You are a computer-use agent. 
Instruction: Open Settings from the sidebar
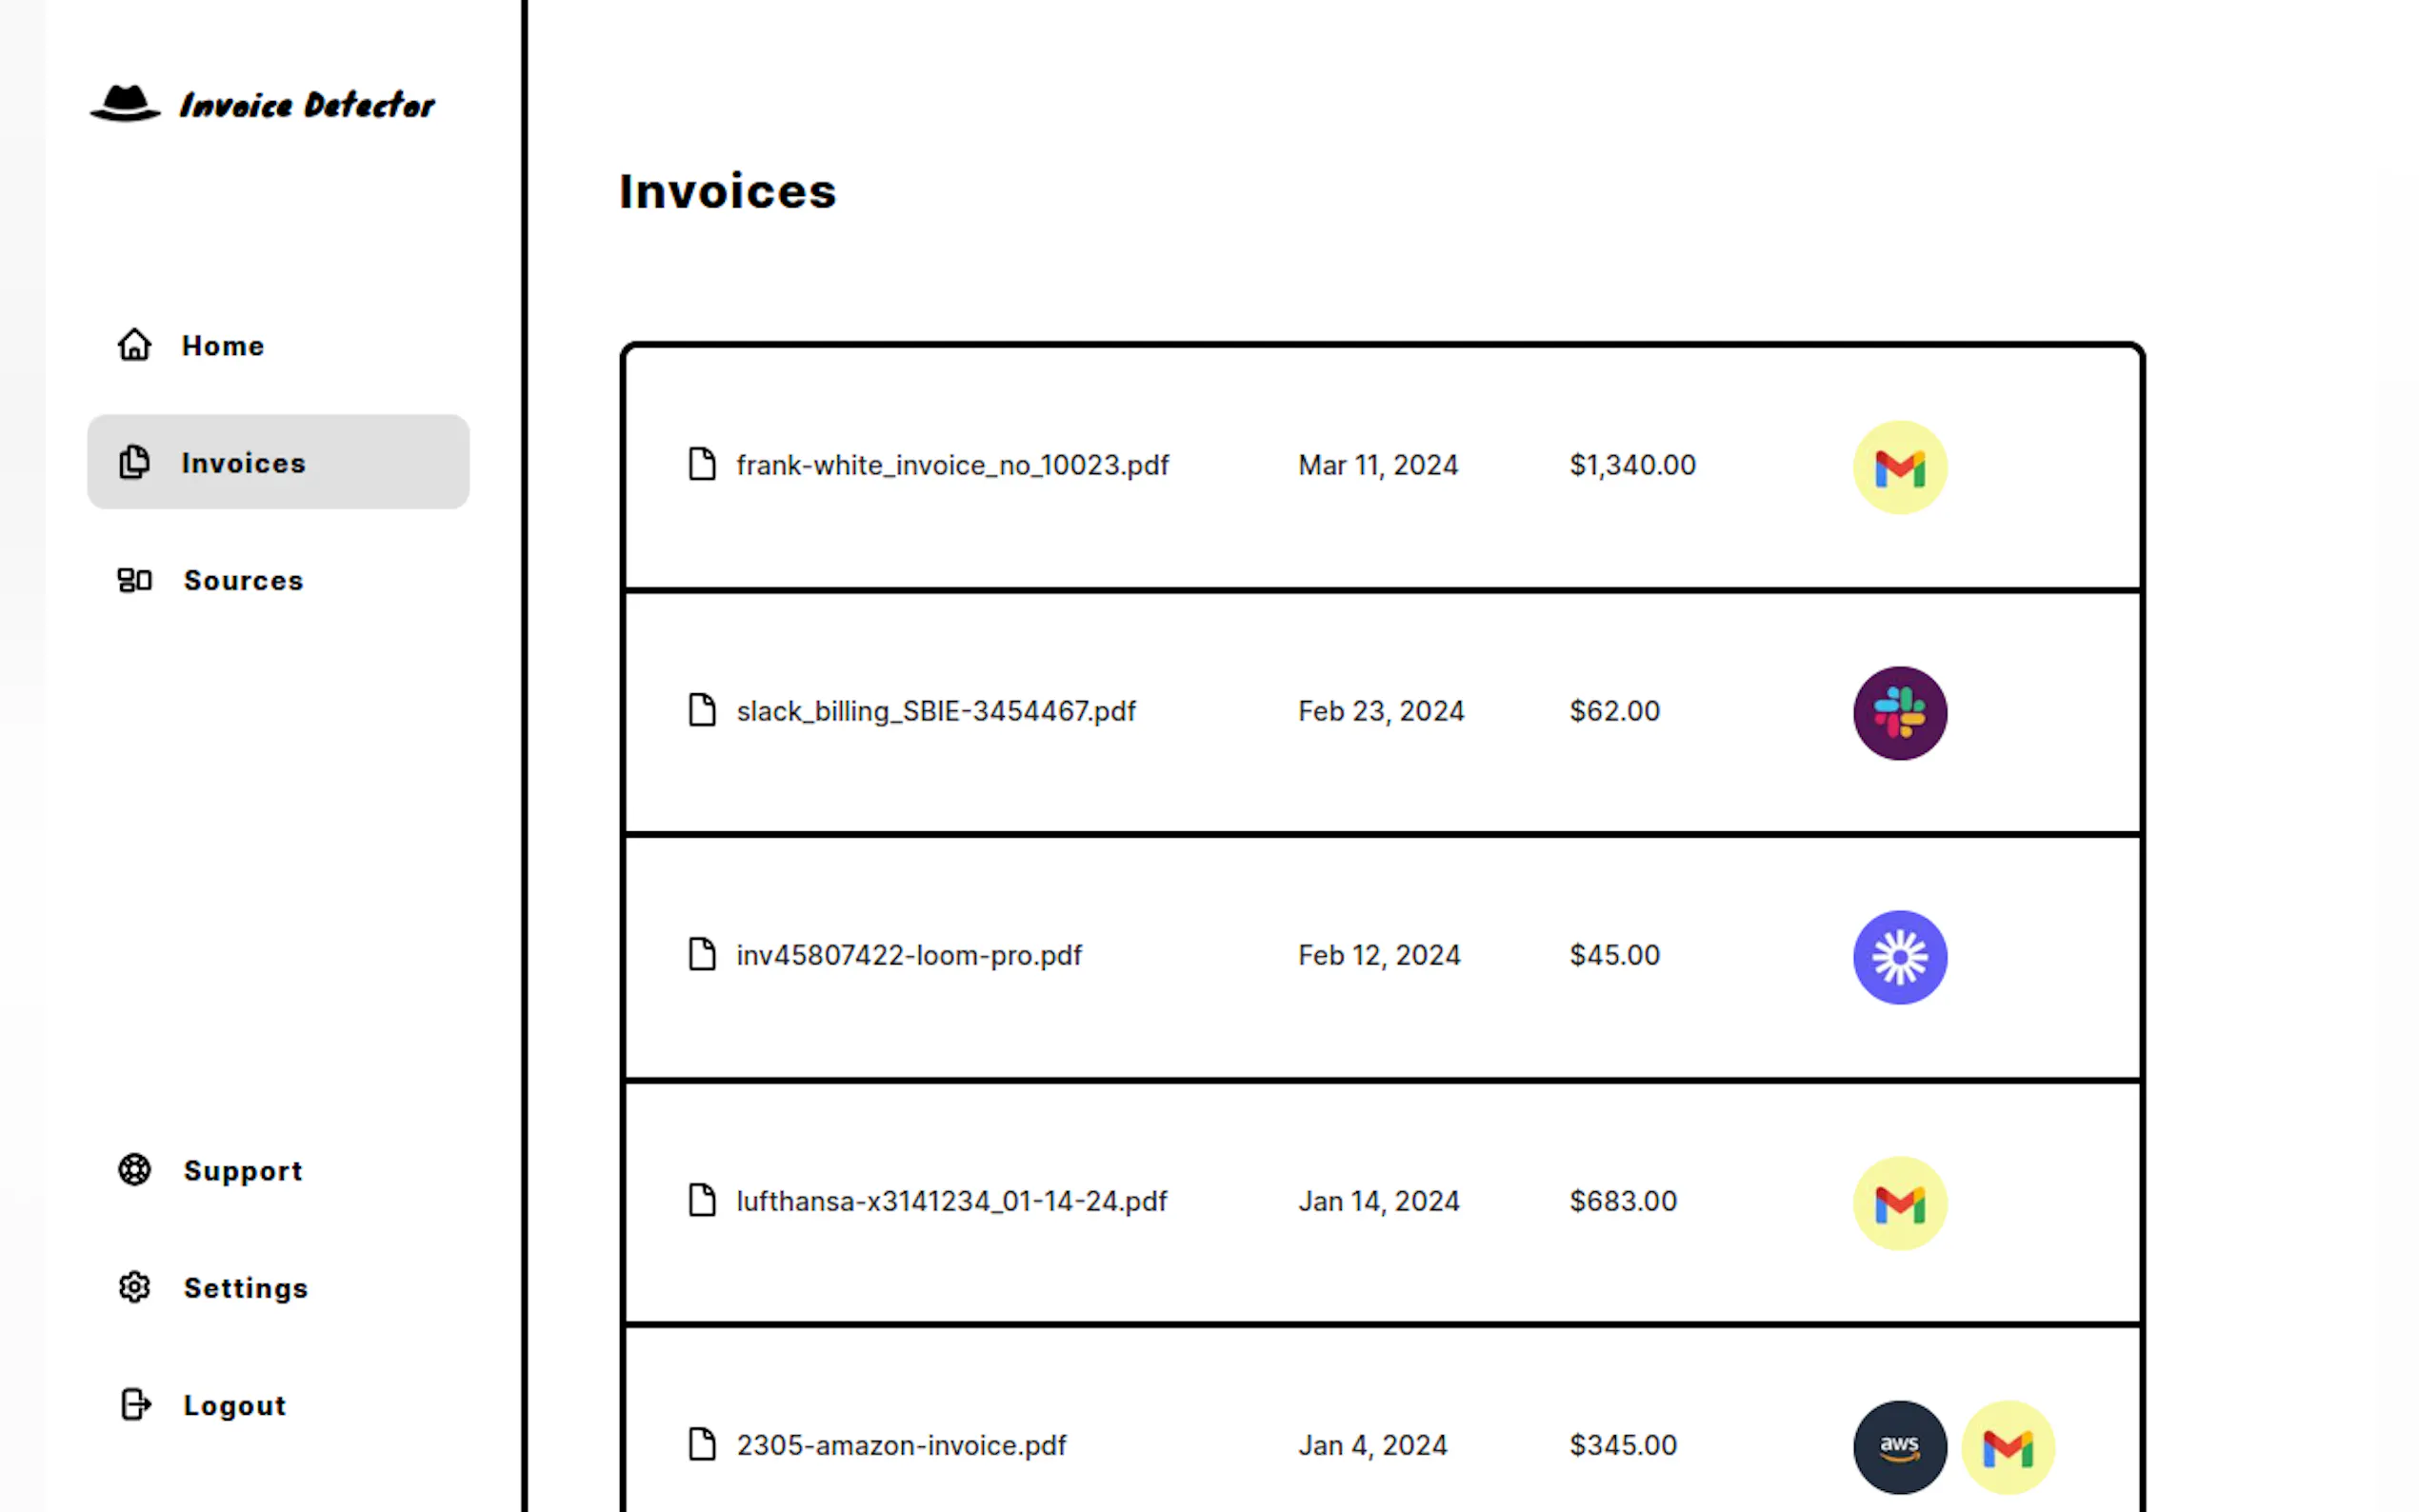click(245, 1287)
